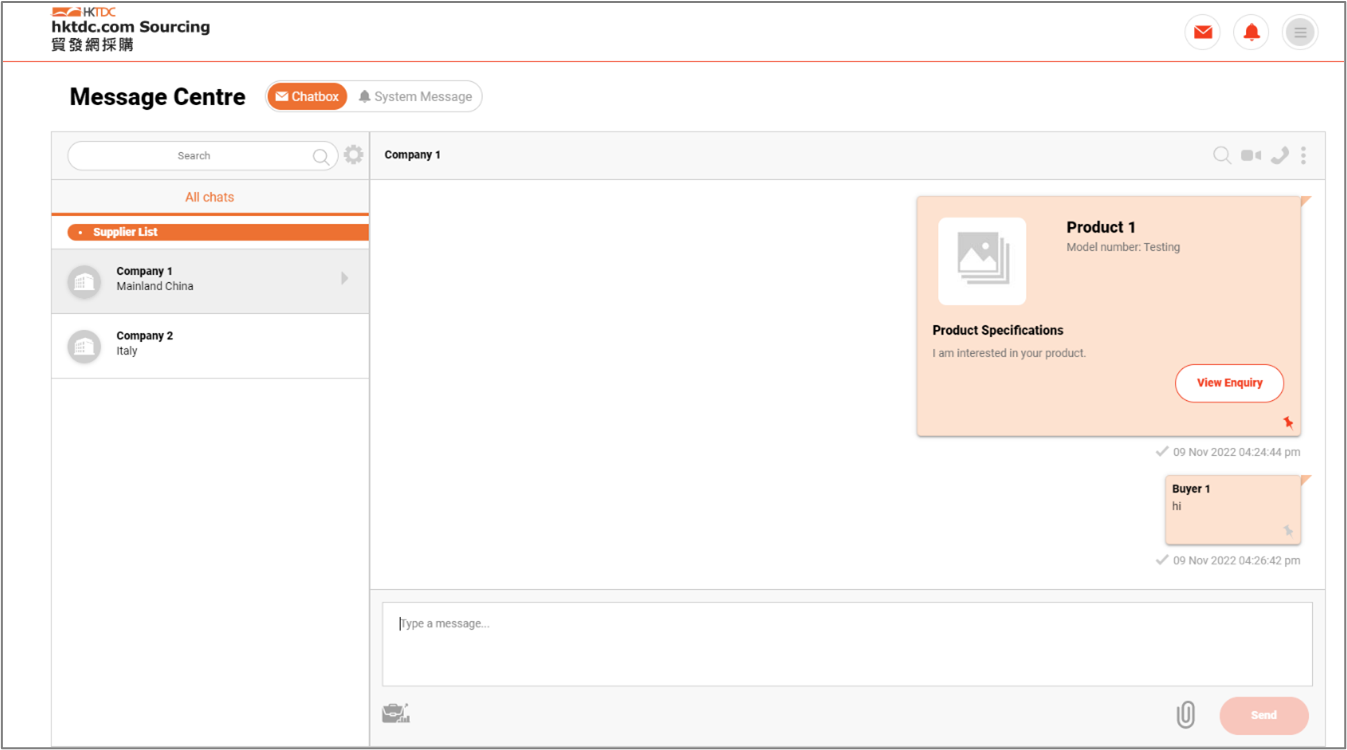
Task: Click the magnifier in the chat list search
Action: click(321, 156)
